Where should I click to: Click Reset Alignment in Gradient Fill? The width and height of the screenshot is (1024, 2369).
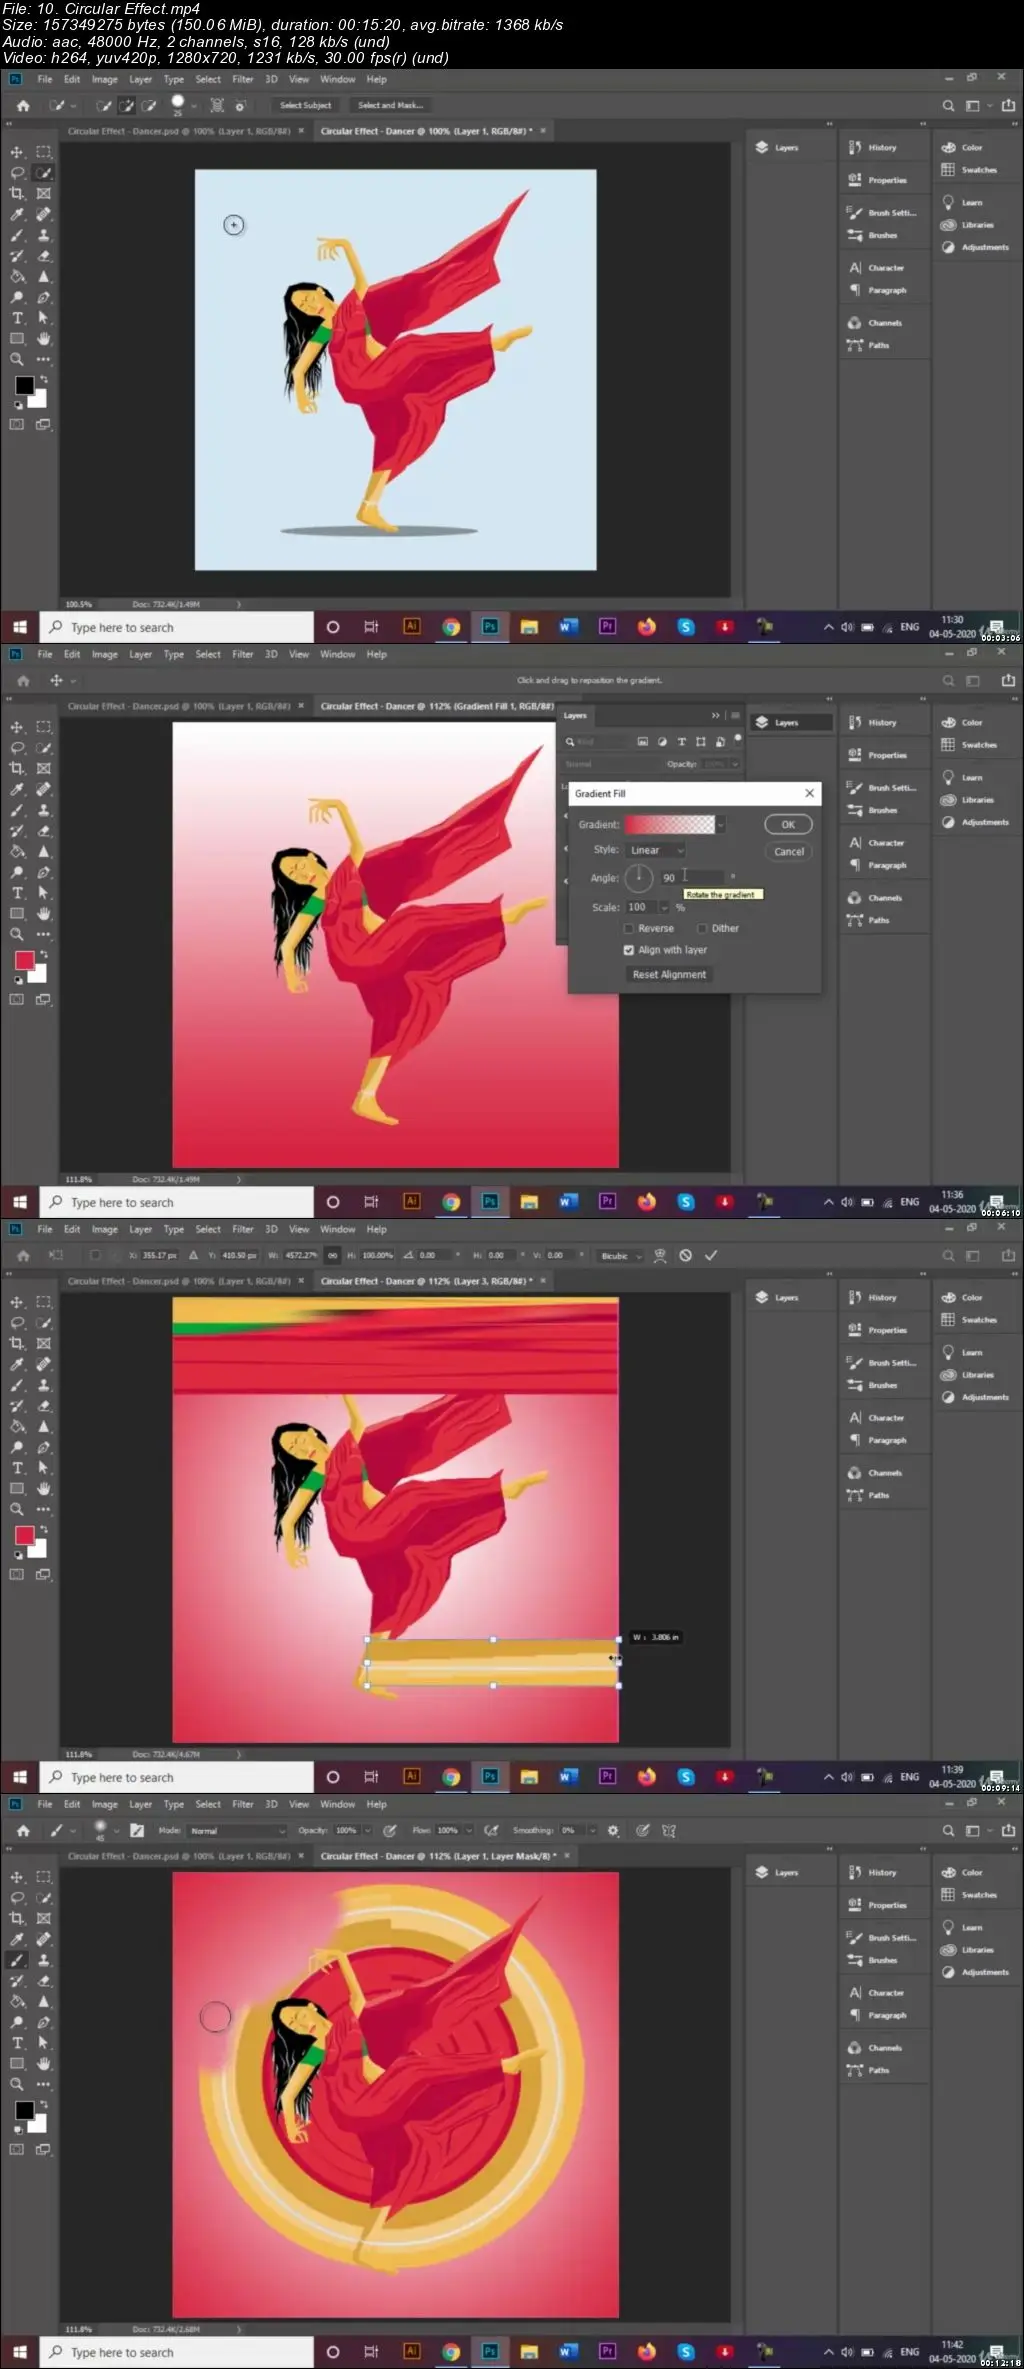tap(669, 974)
